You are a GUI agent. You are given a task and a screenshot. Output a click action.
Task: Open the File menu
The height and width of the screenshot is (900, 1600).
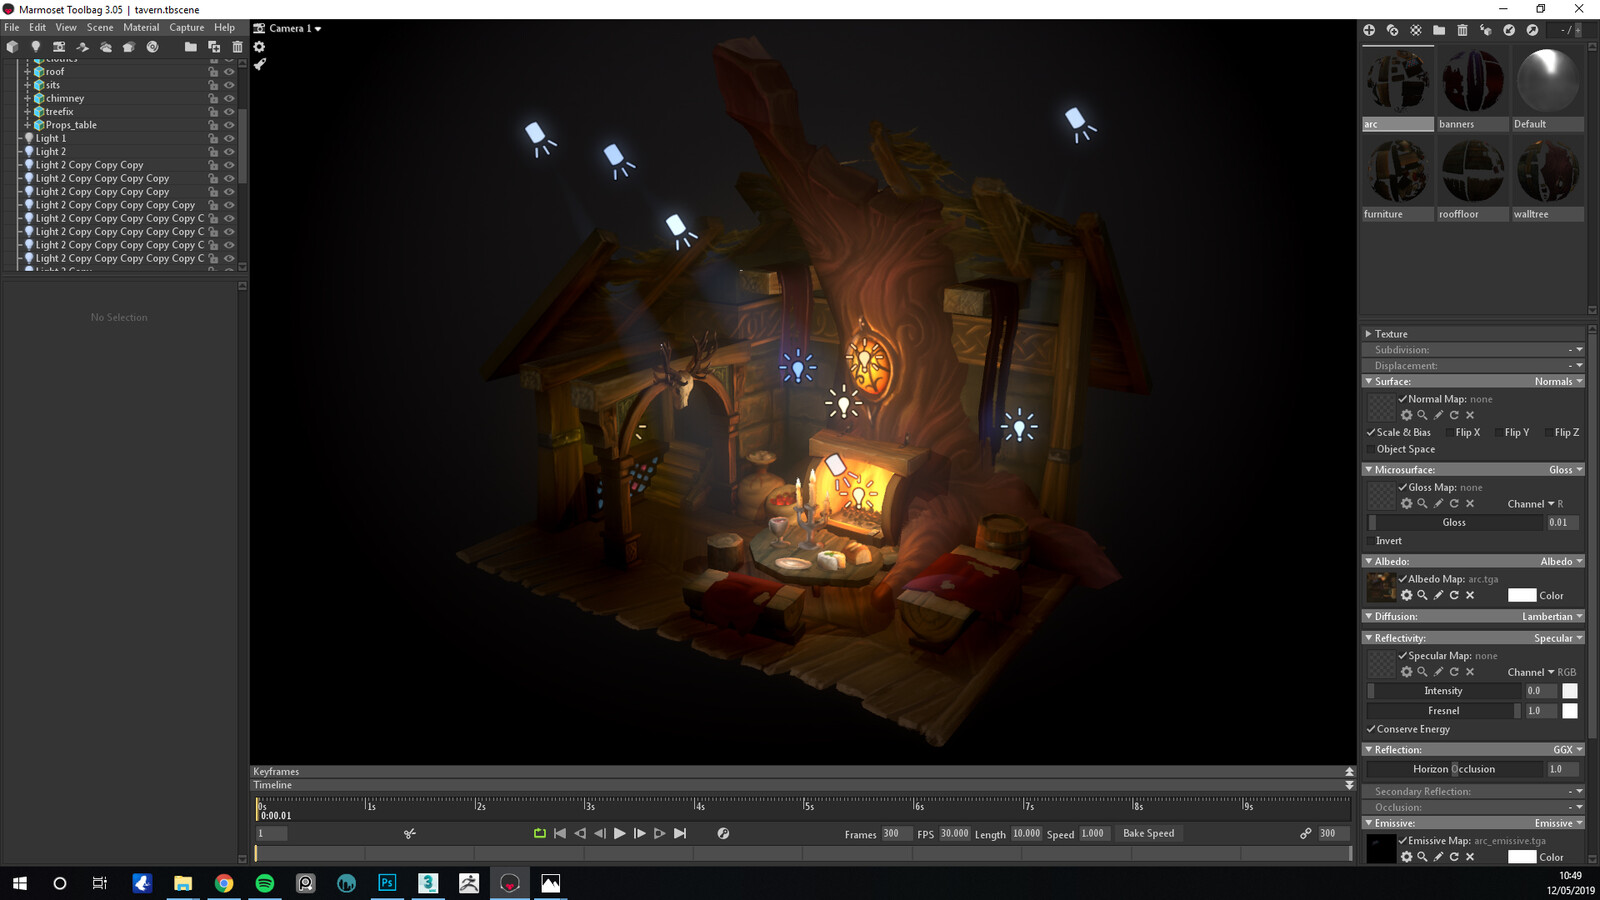12,28
